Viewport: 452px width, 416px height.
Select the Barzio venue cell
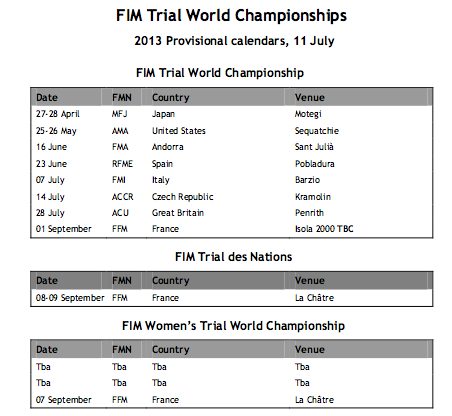[x=307, y=180]
